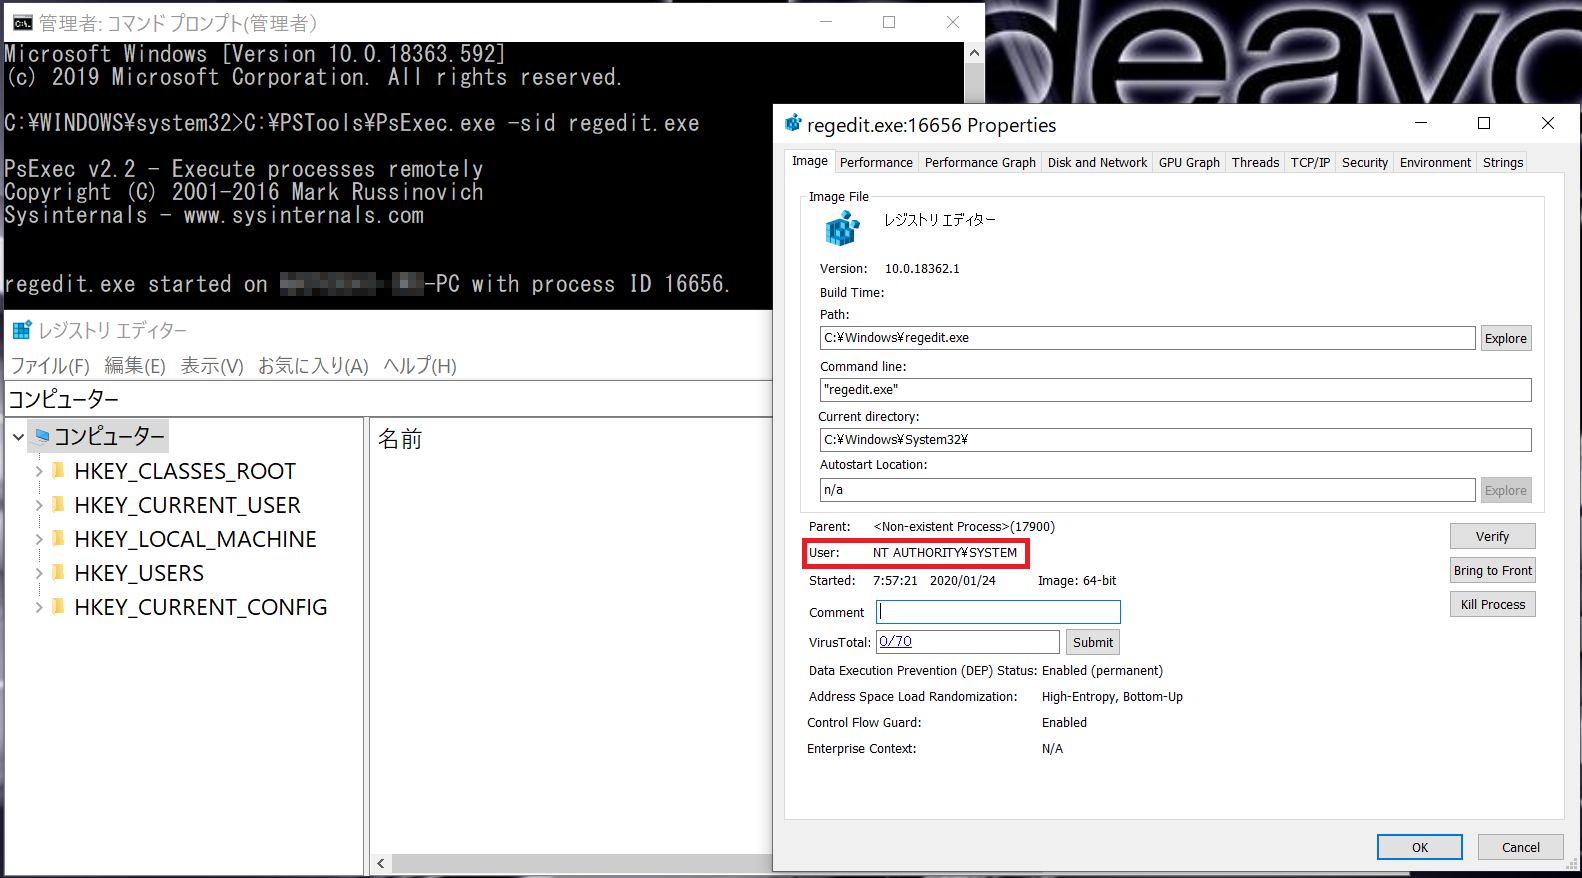Click the regedit.exe started output line

367,284
